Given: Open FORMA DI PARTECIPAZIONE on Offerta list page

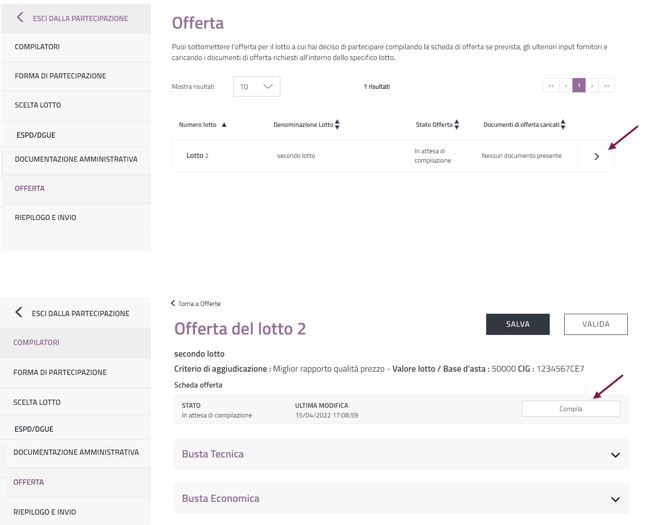Looking at the screenshot, I should point(60,75).
